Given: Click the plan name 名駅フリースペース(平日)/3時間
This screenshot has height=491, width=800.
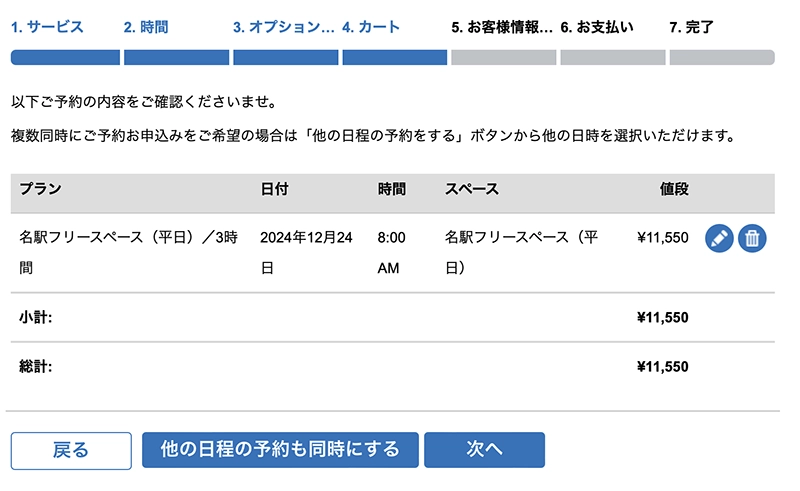Looking at the screenshot, I should click(128, 253).
